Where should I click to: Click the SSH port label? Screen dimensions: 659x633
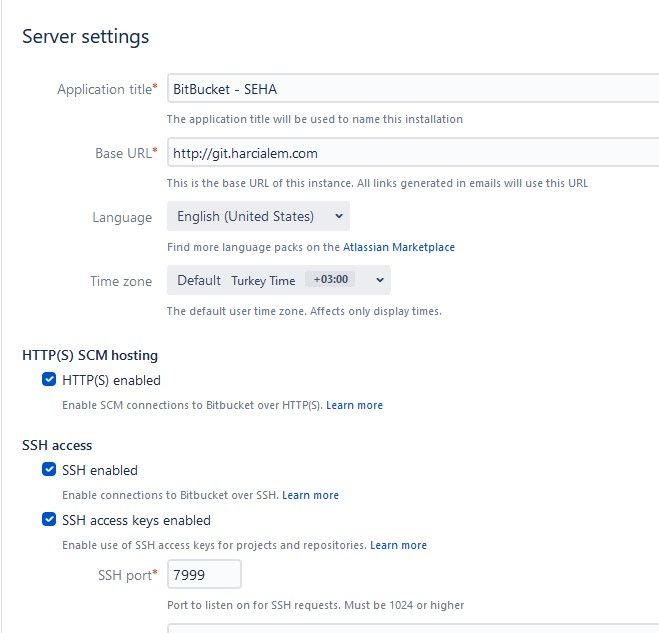click(x=127, y=575)
